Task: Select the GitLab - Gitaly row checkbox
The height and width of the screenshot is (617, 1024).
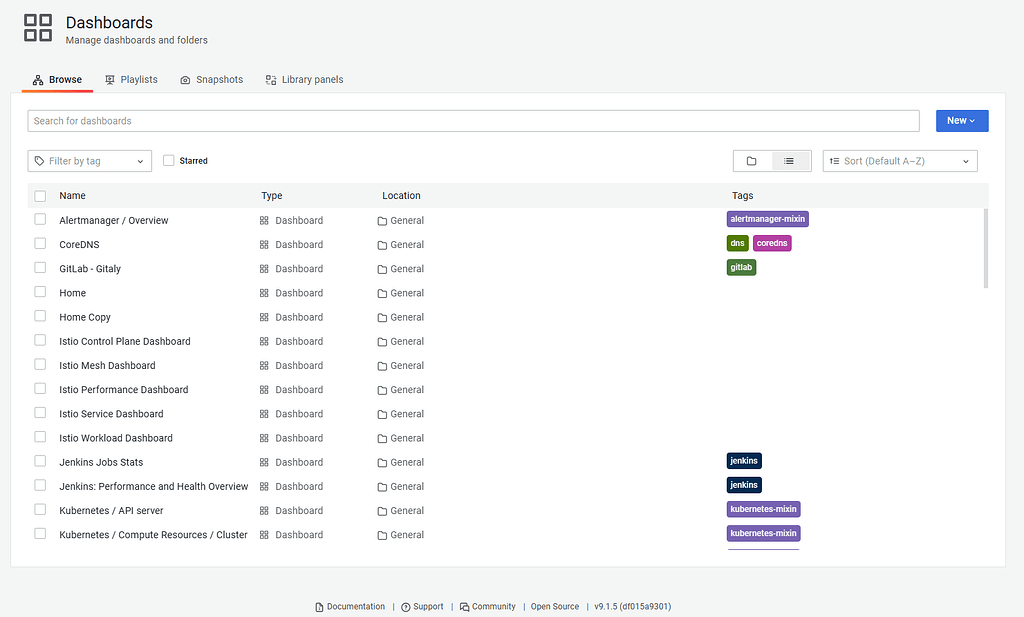Action: (x=40, y=268)
